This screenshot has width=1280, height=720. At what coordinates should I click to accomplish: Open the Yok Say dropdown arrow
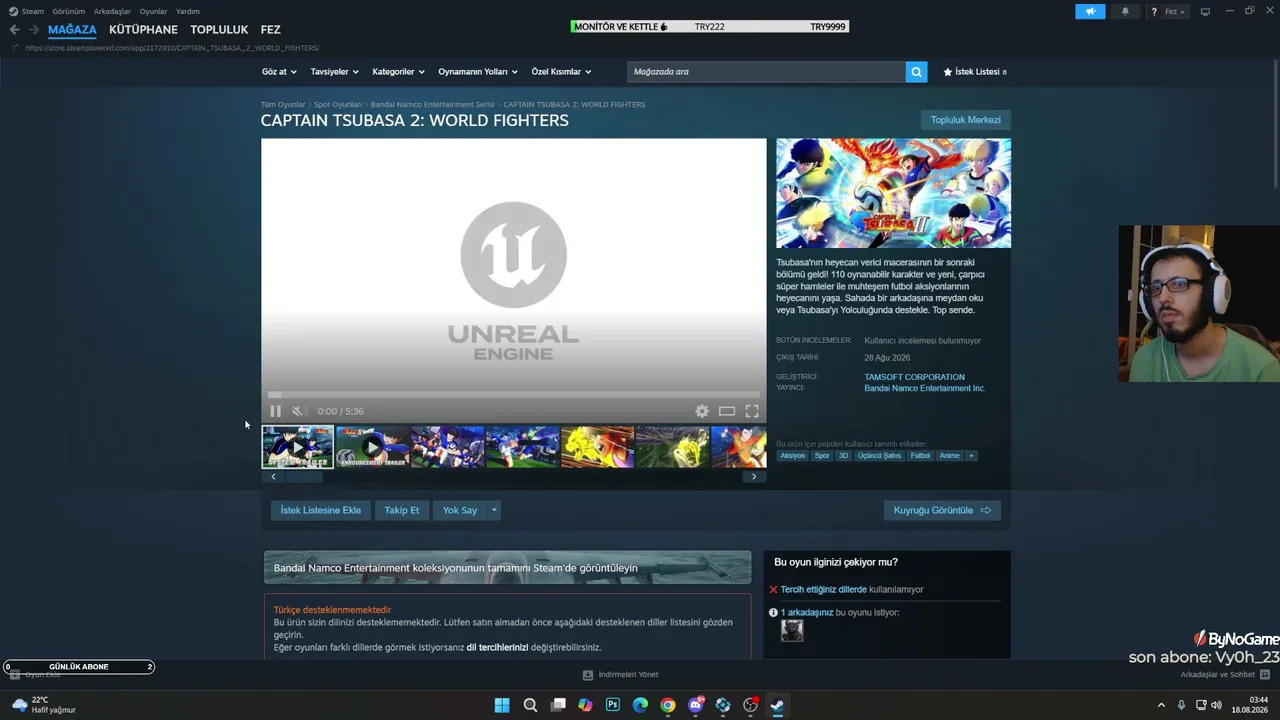click(493, 510)
